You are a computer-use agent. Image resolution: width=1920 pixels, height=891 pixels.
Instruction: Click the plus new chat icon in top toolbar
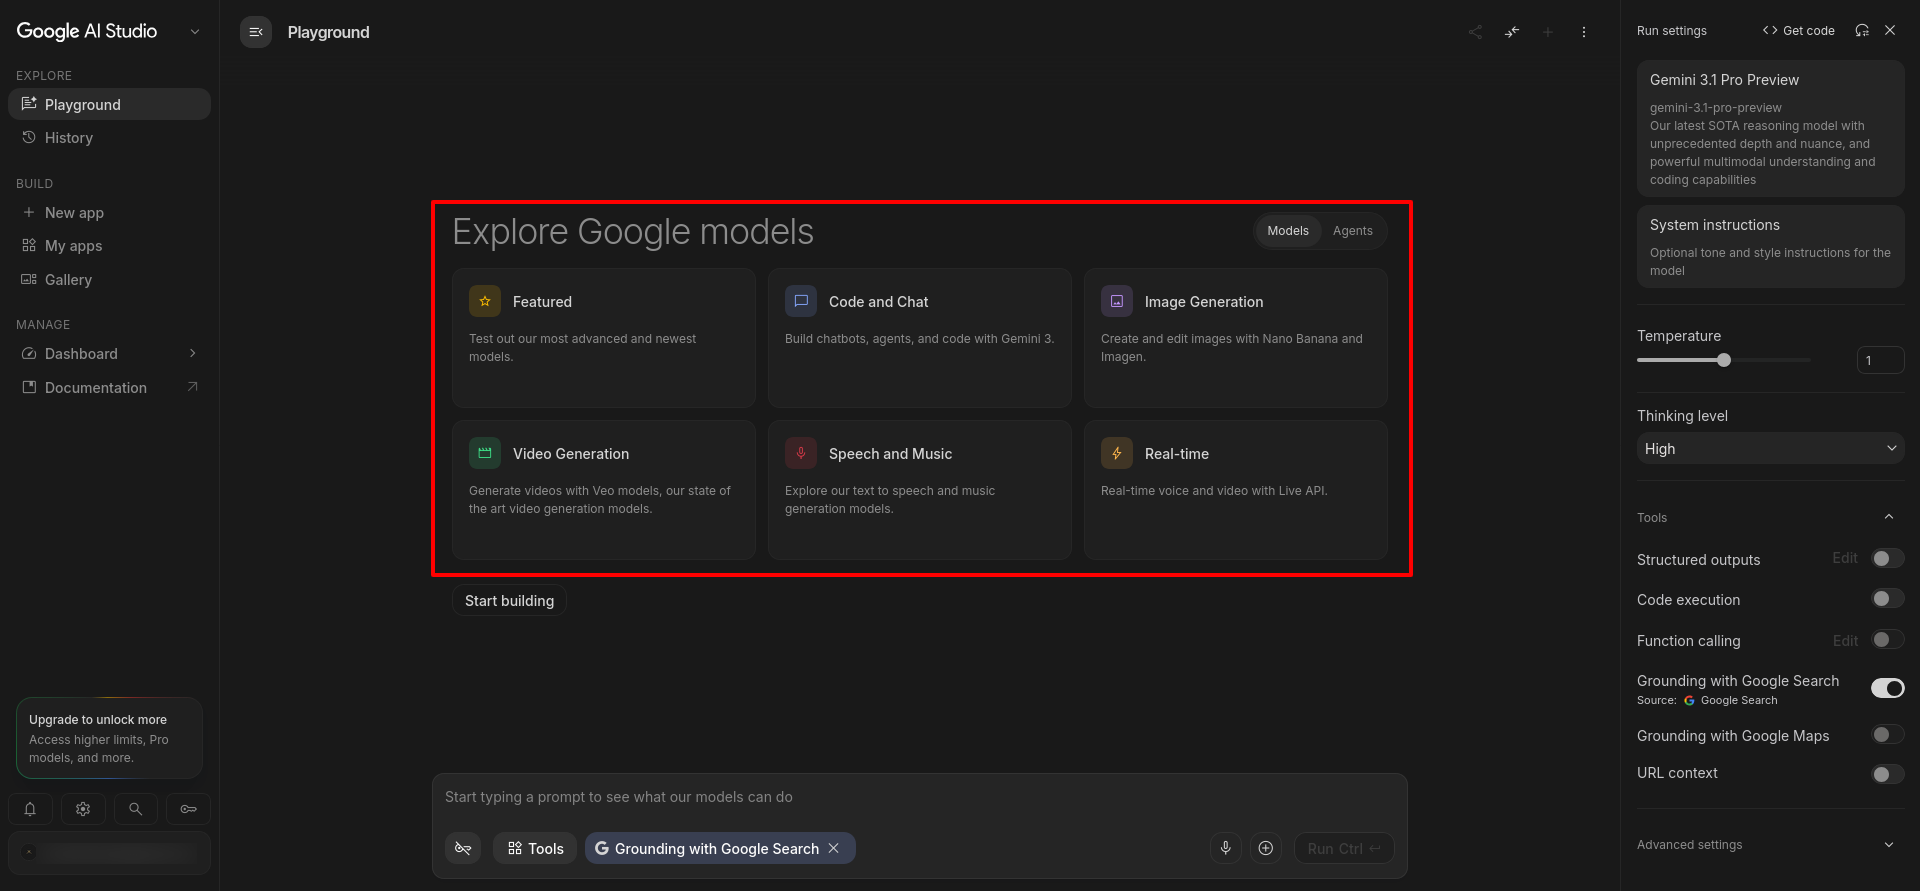(x=1548, y=32)
